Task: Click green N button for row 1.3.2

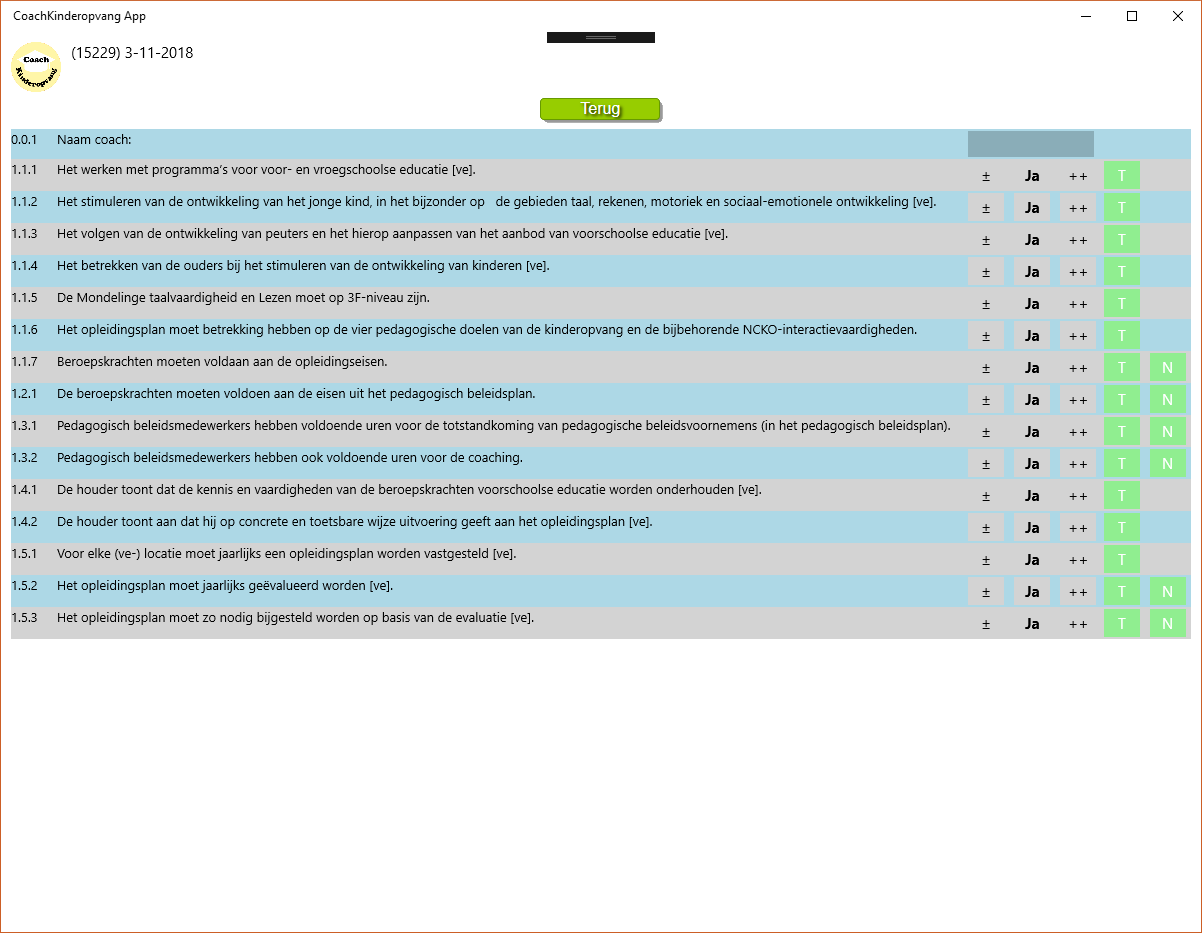Action: pos(1168,464)
